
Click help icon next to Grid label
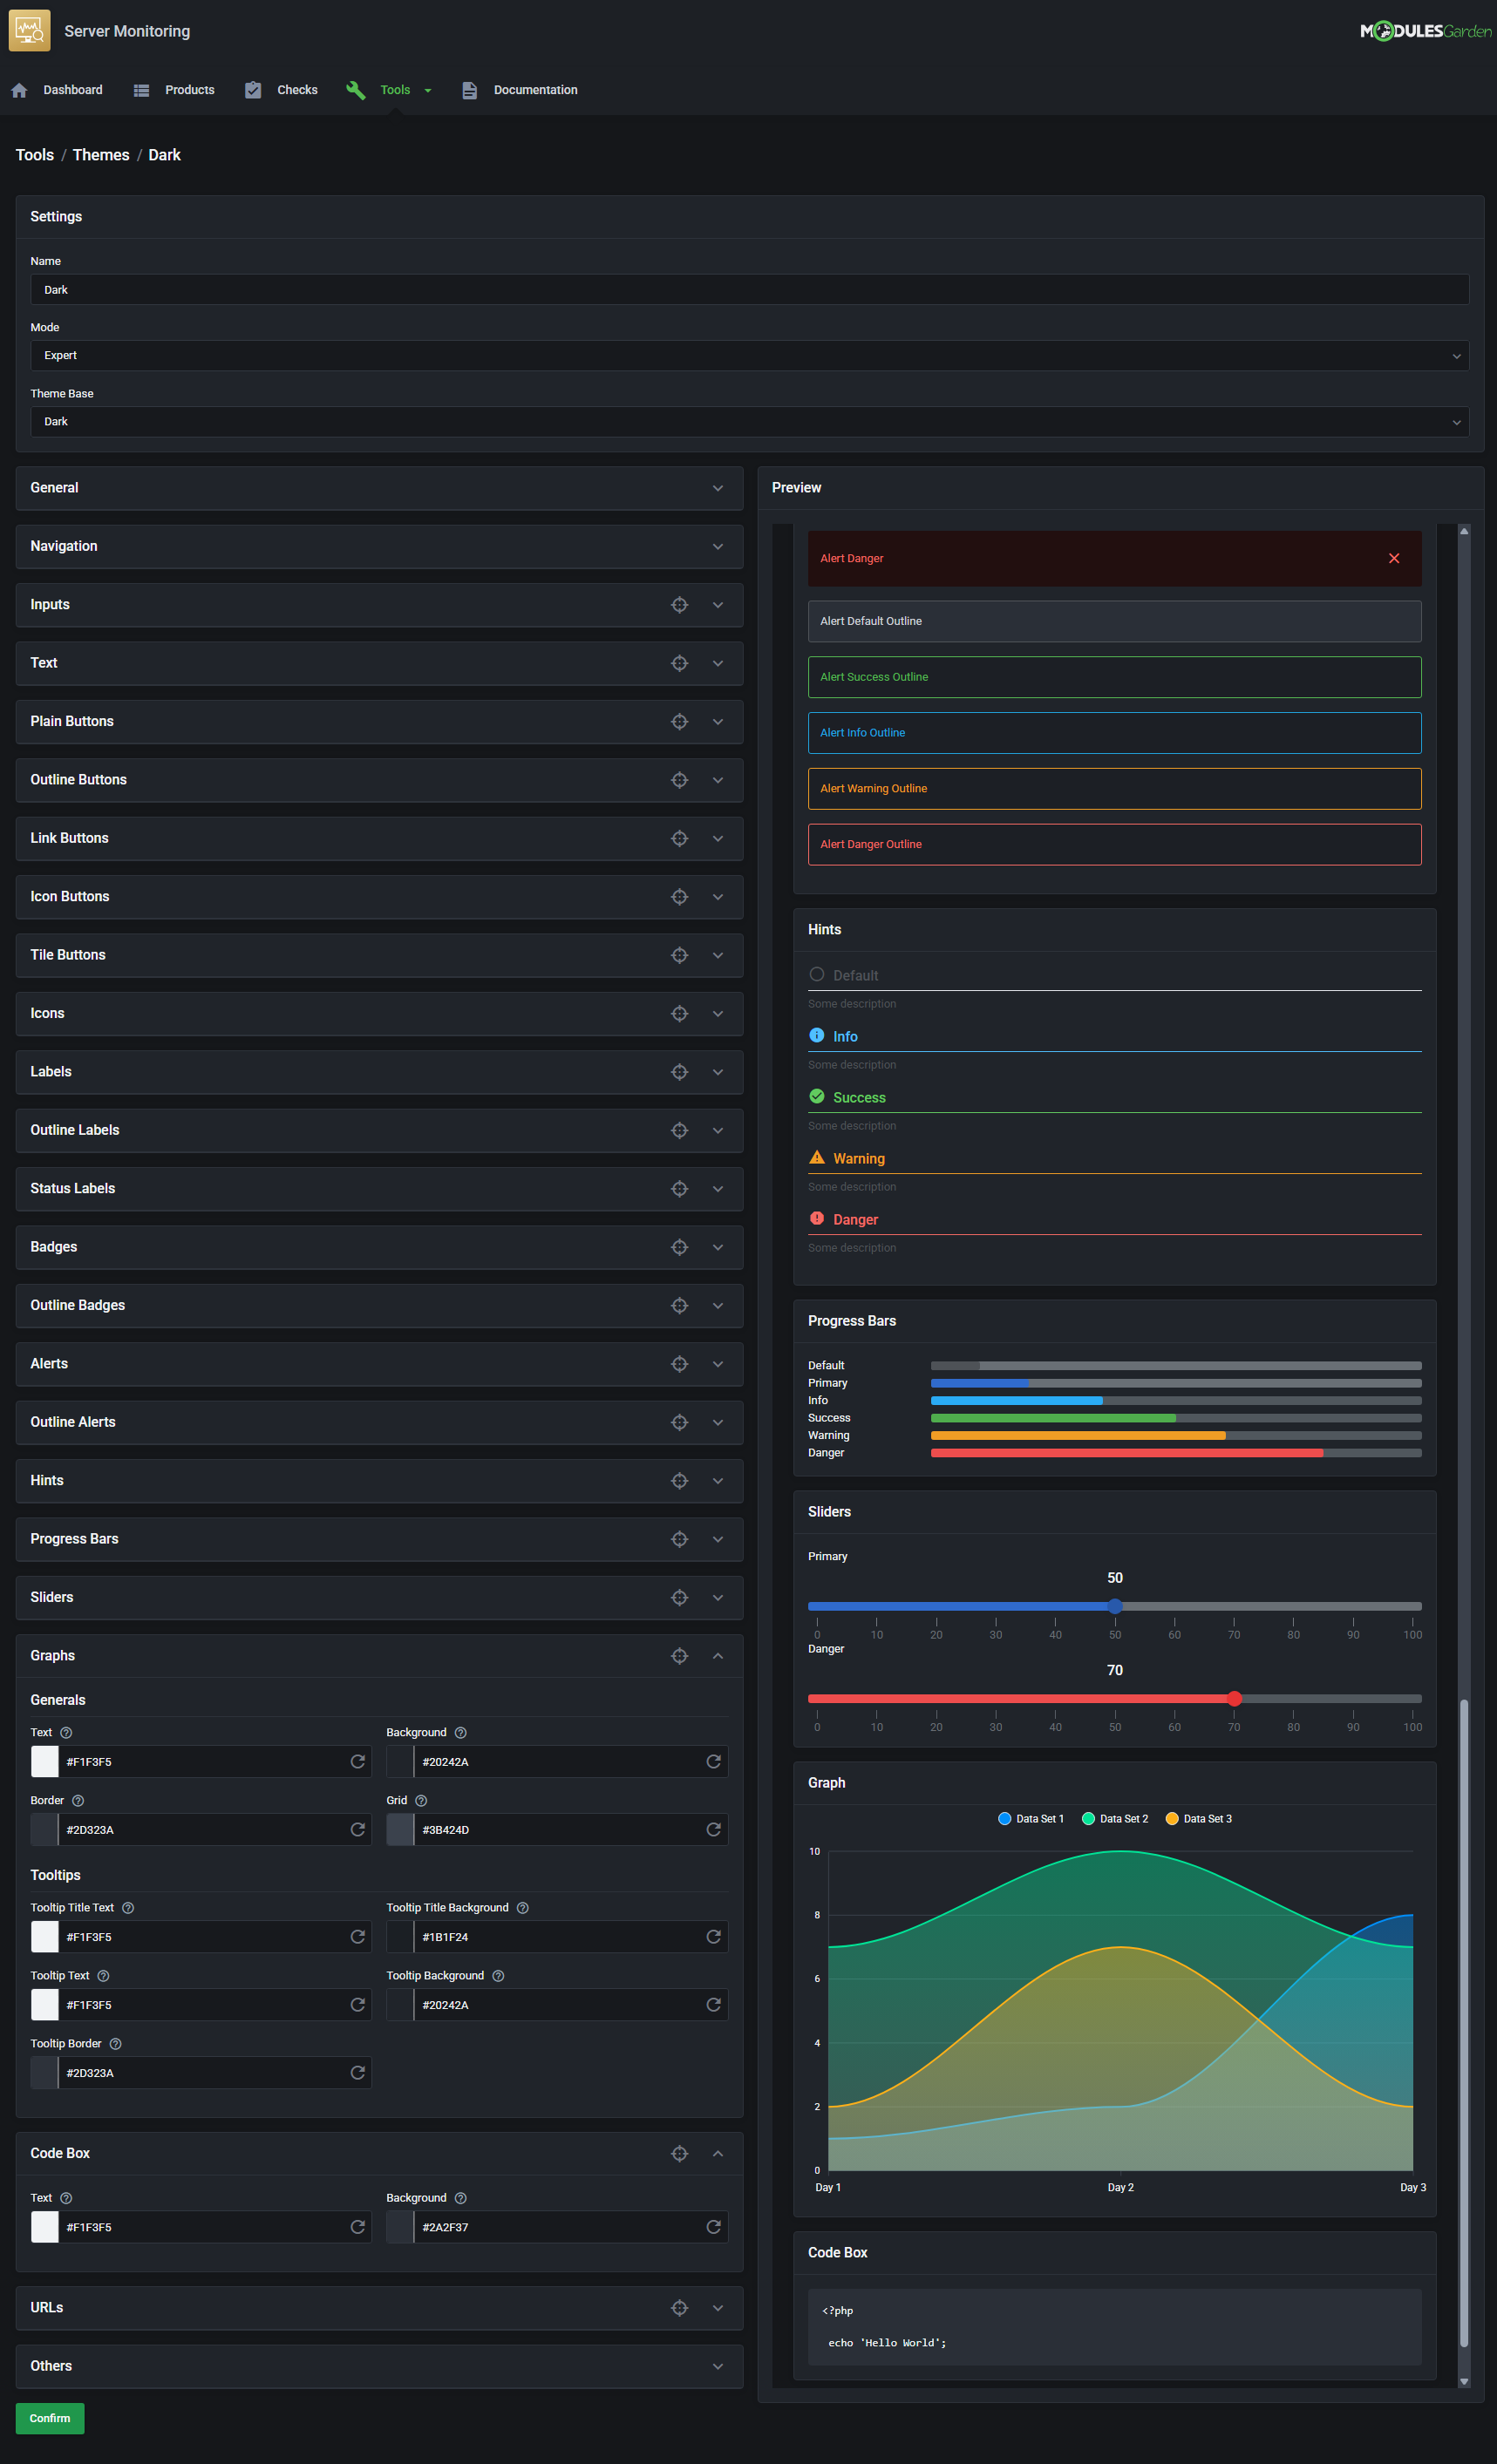click(x=421, y=1800)
